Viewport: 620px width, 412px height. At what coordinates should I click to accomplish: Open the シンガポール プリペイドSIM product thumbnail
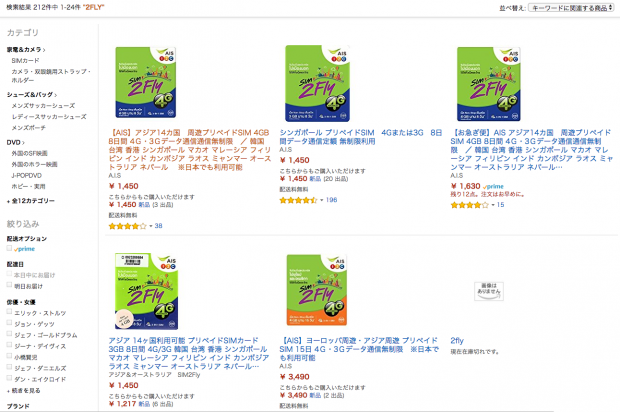(318, 83)
